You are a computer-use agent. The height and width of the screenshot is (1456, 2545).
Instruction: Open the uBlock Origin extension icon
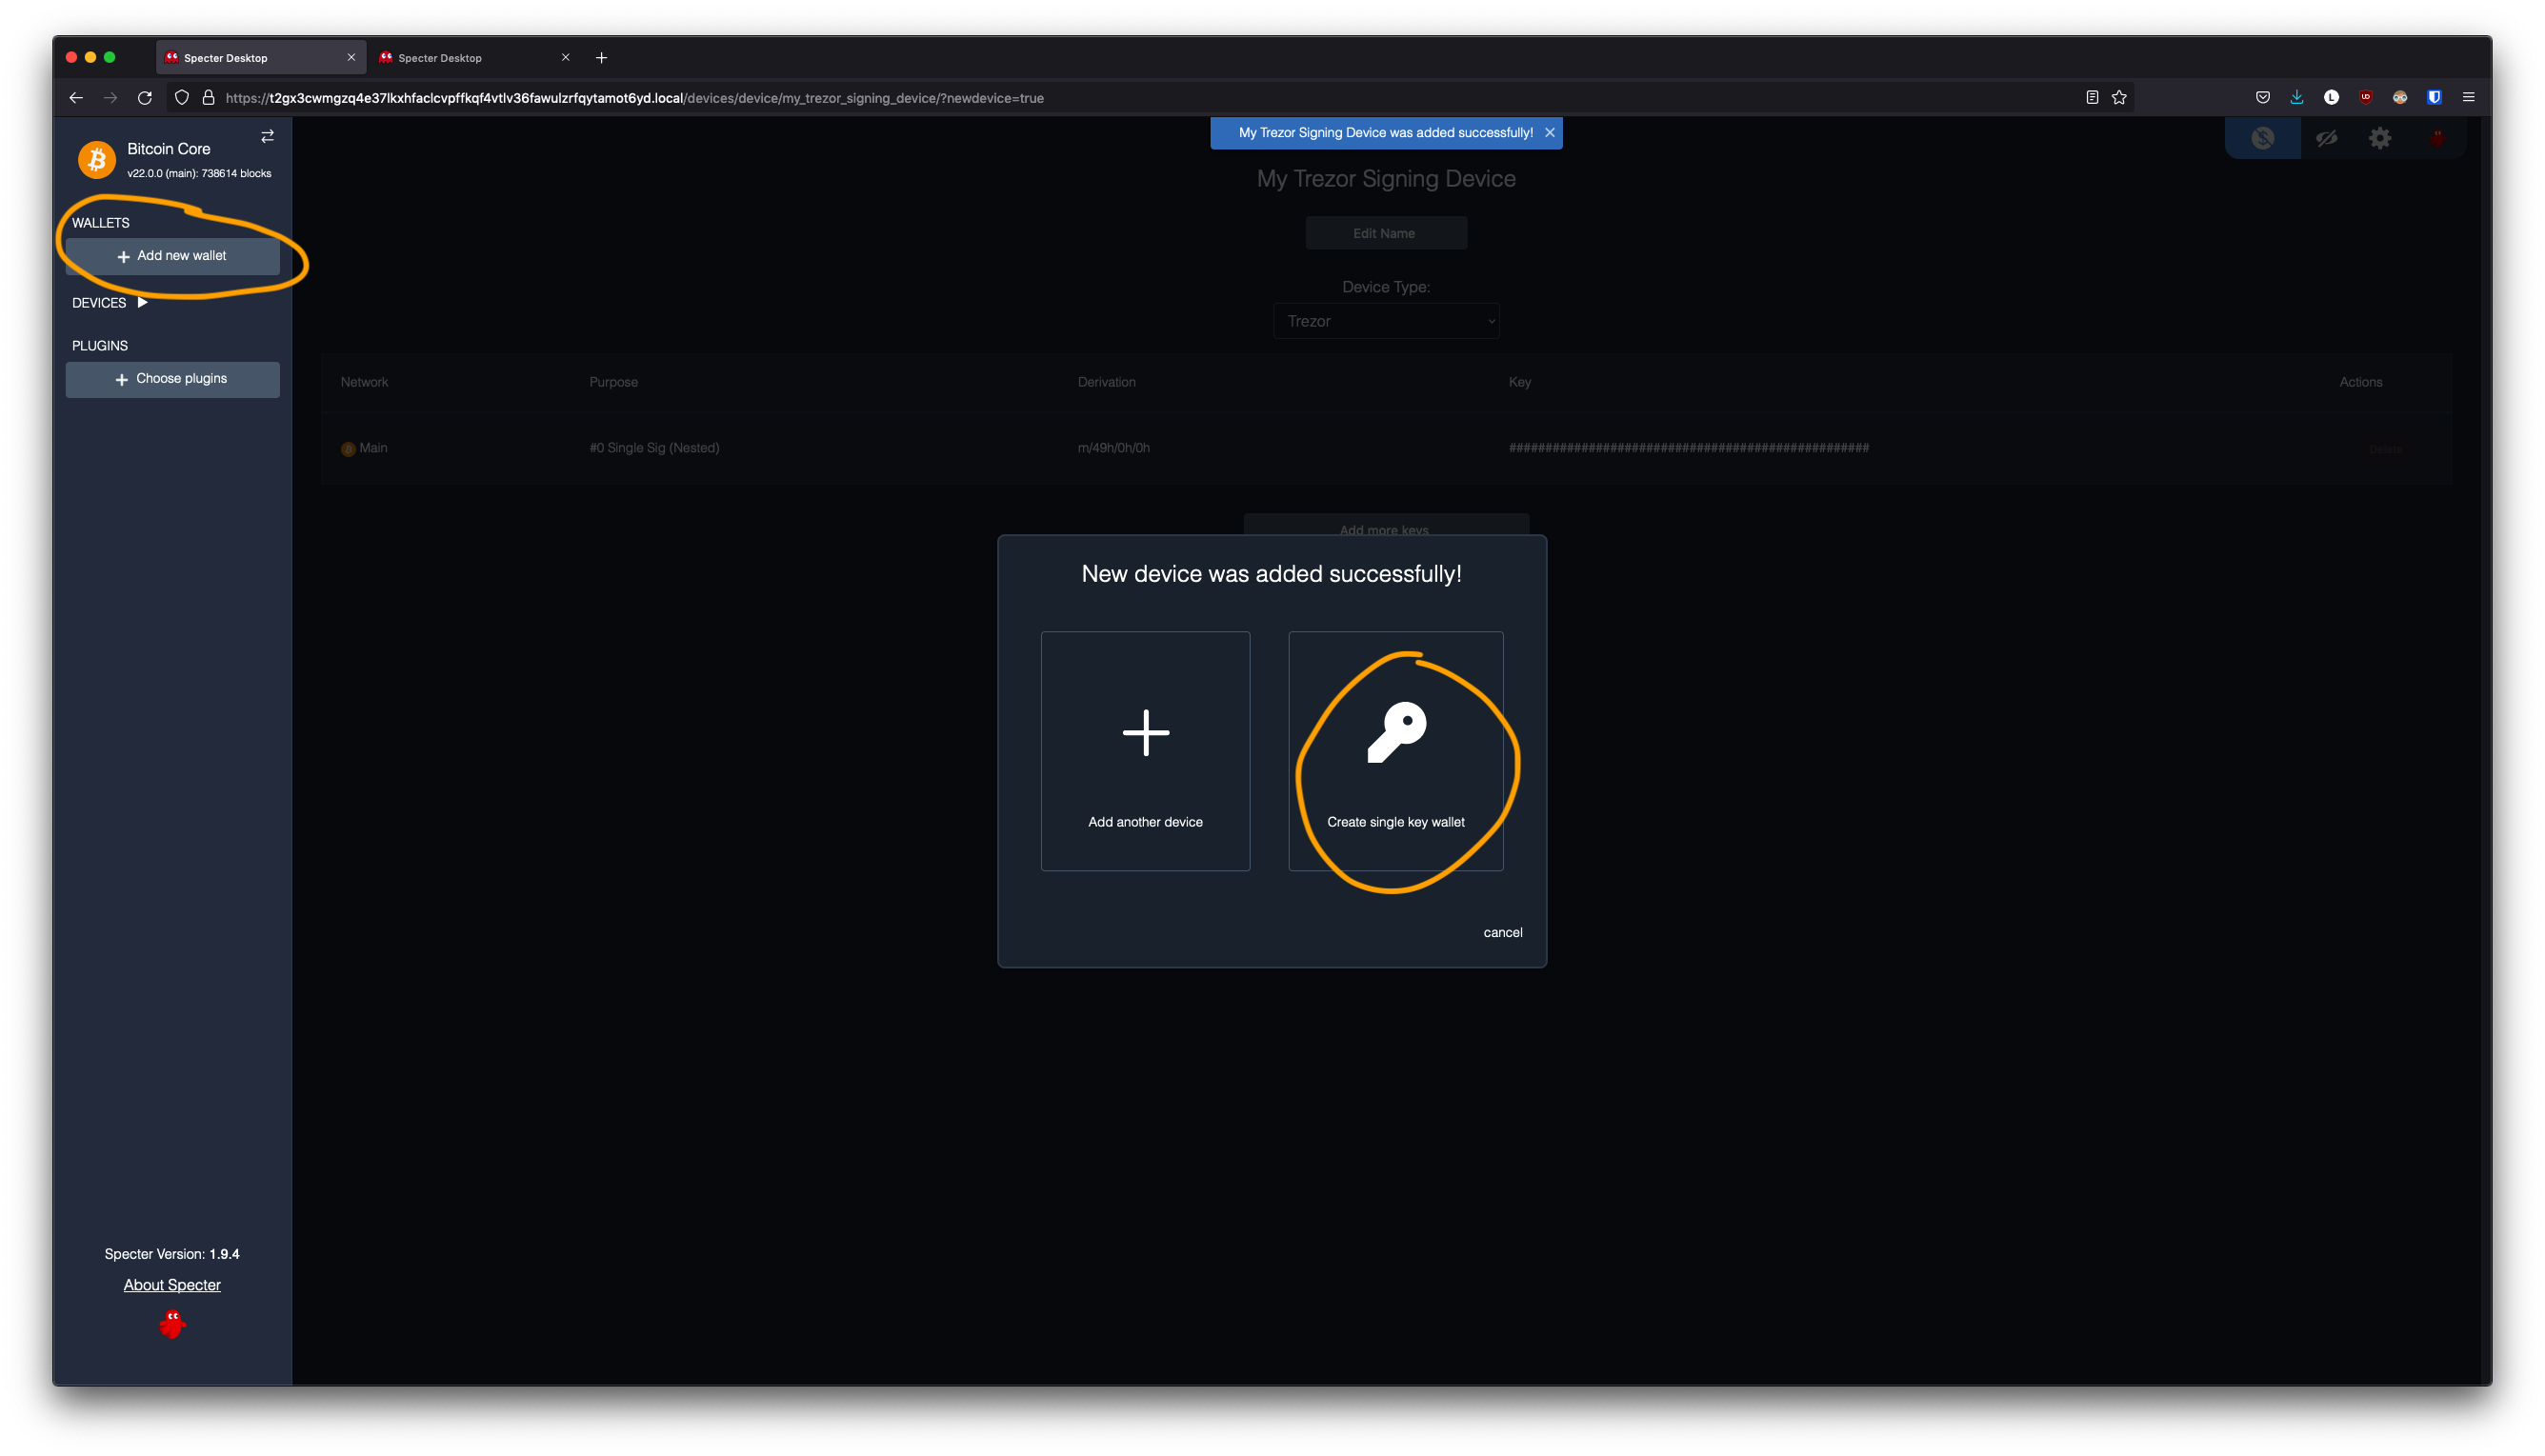click(x=2365, y=97)
